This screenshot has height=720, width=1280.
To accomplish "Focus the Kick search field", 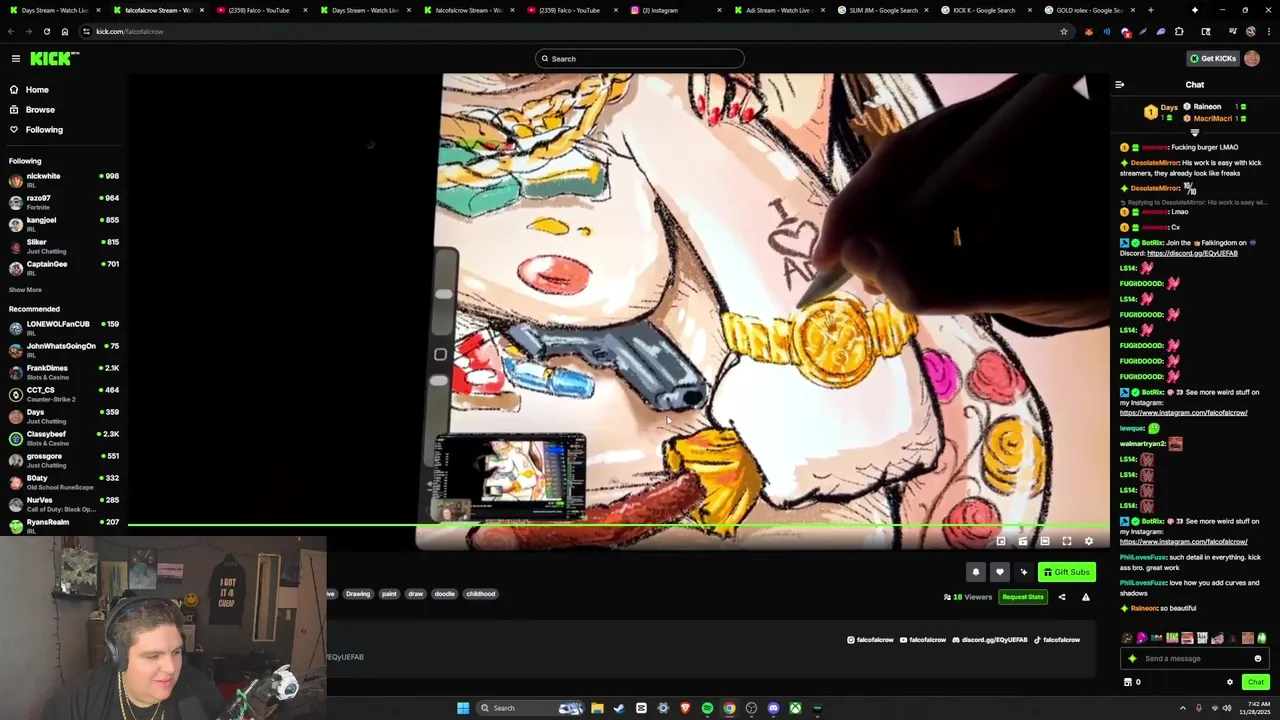I will [x=640, y=59].
